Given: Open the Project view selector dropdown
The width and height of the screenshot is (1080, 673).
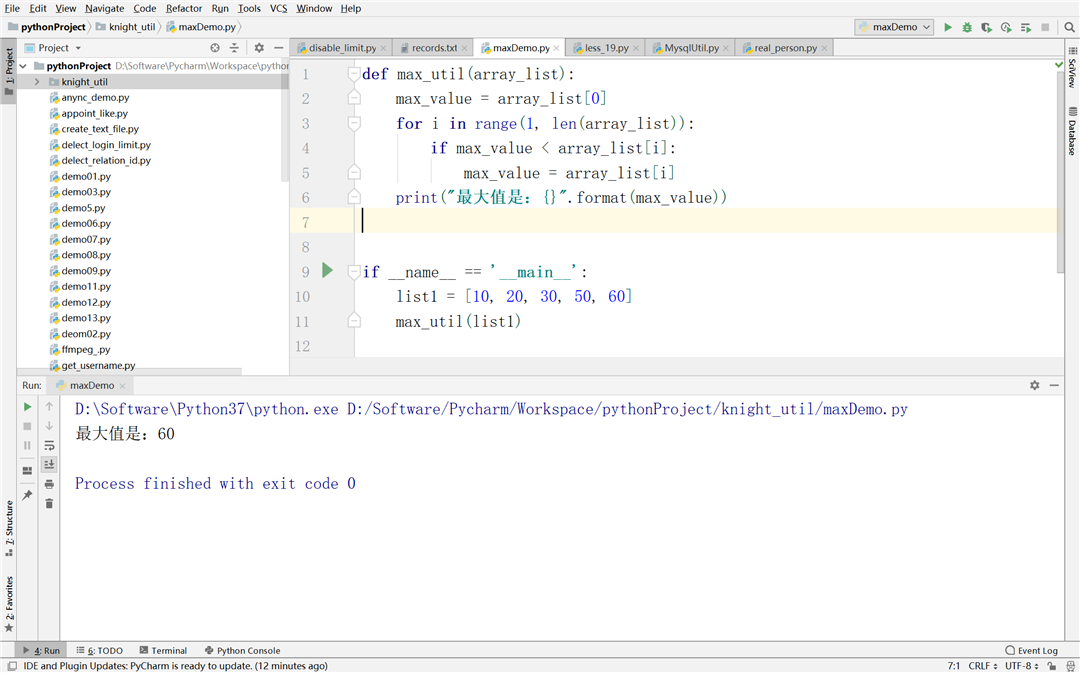Looking at the screenshot, I should (54, 48).
